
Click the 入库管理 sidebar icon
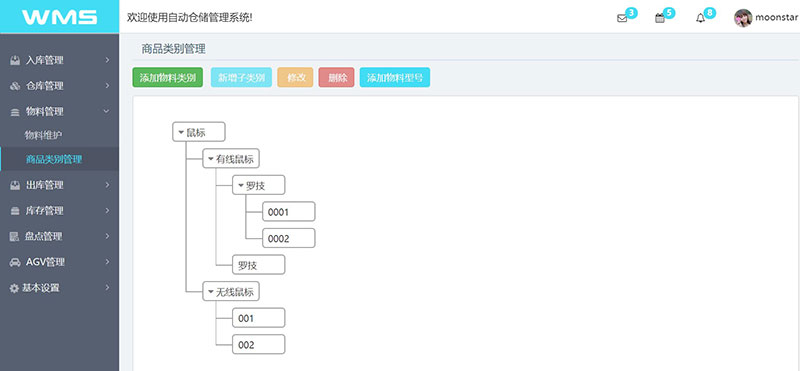(15, 60)
